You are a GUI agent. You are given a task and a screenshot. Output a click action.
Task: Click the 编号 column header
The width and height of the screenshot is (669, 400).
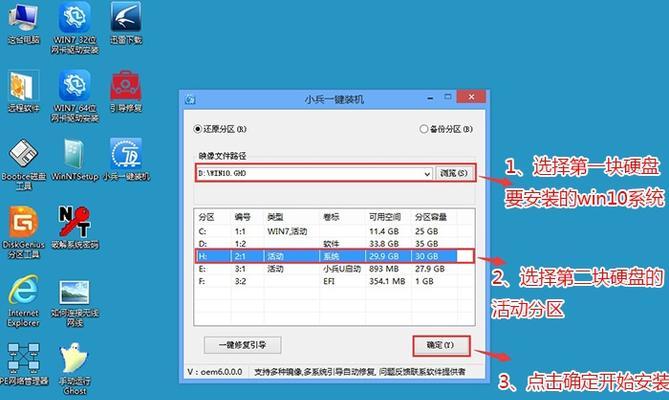(x=242, y=217)
